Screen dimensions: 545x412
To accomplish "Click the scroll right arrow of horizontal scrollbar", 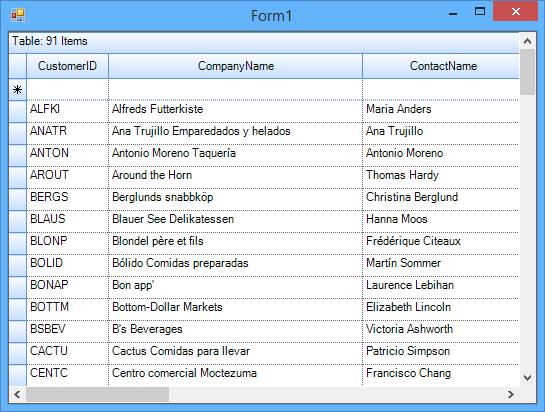I will tap(511, 394).
